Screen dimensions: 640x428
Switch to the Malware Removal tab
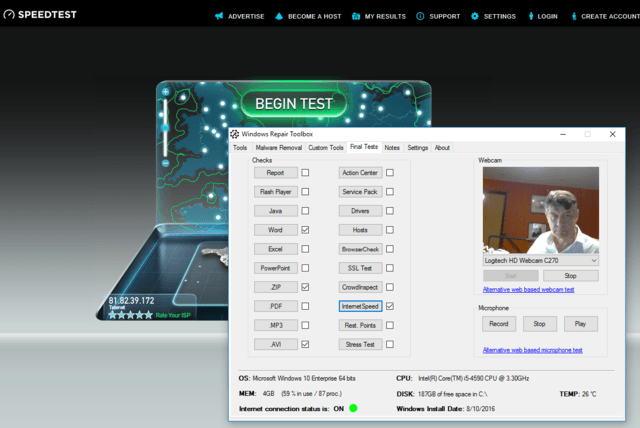(279, 148)
